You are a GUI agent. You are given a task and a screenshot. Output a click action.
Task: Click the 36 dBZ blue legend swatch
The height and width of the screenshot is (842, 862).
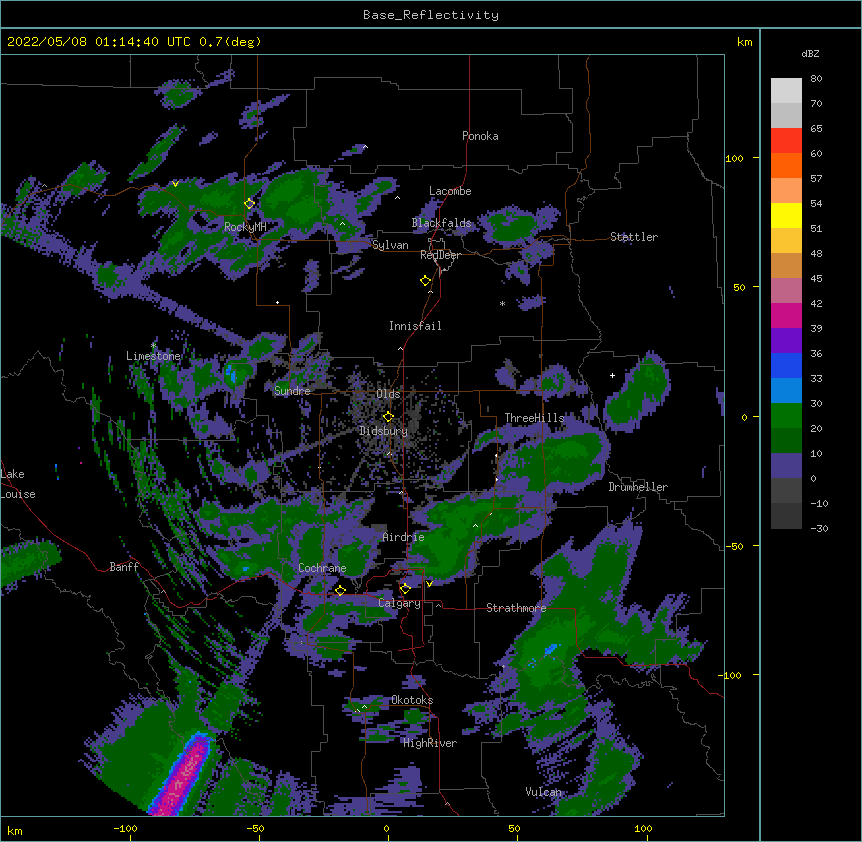point(786,365)
